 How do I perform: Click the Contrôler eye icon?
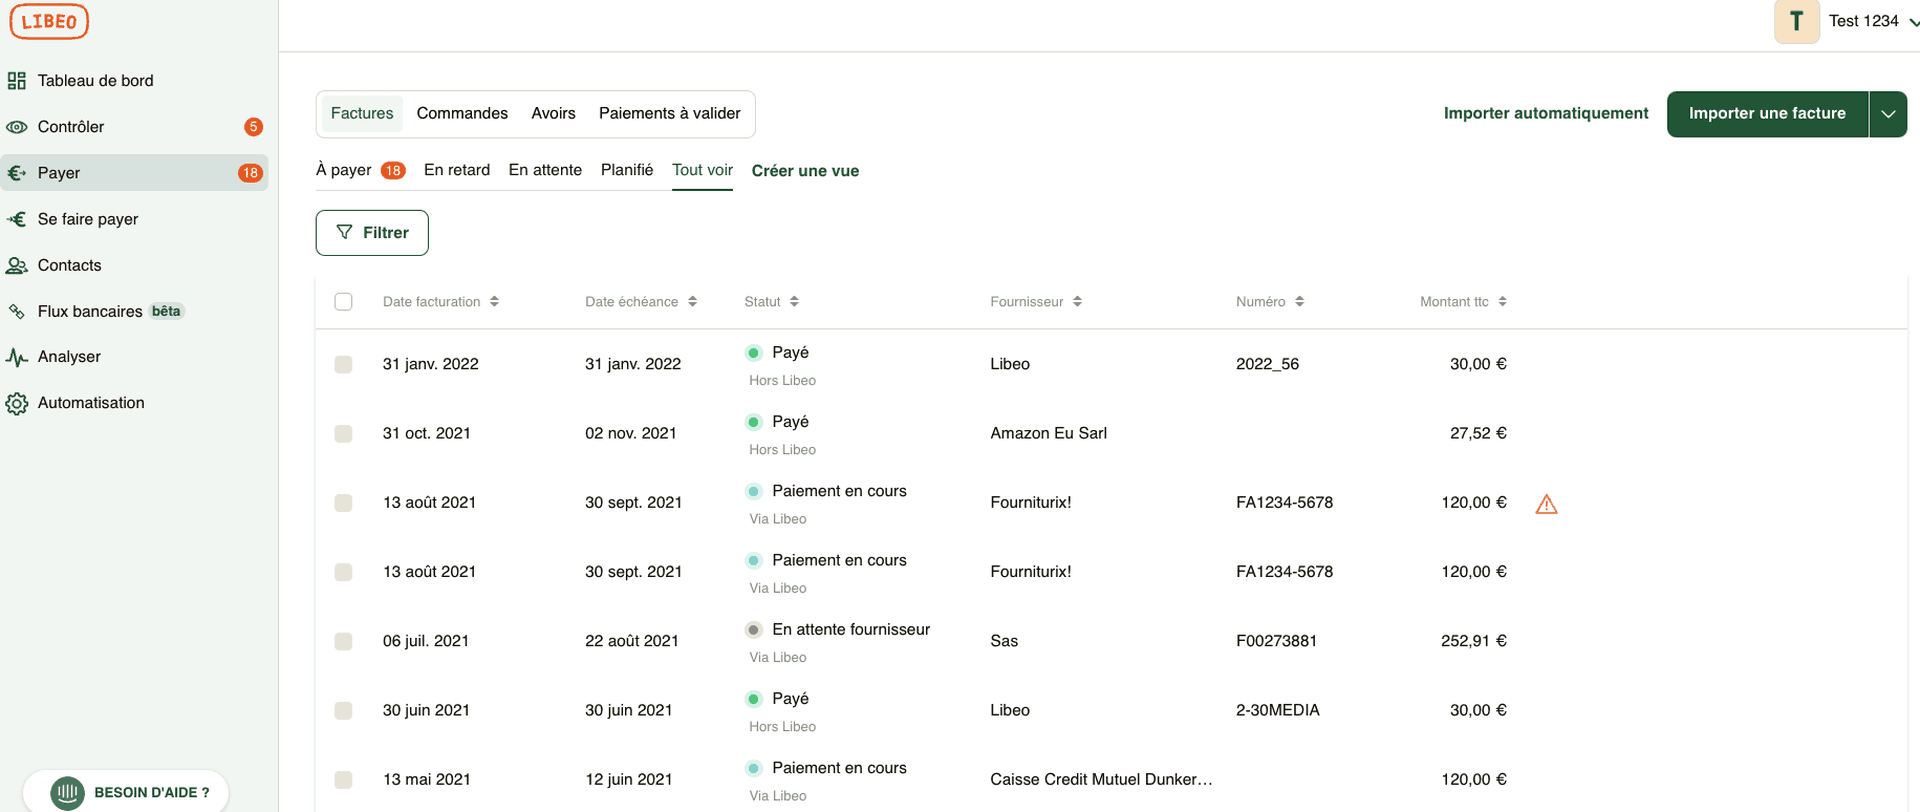17,127
